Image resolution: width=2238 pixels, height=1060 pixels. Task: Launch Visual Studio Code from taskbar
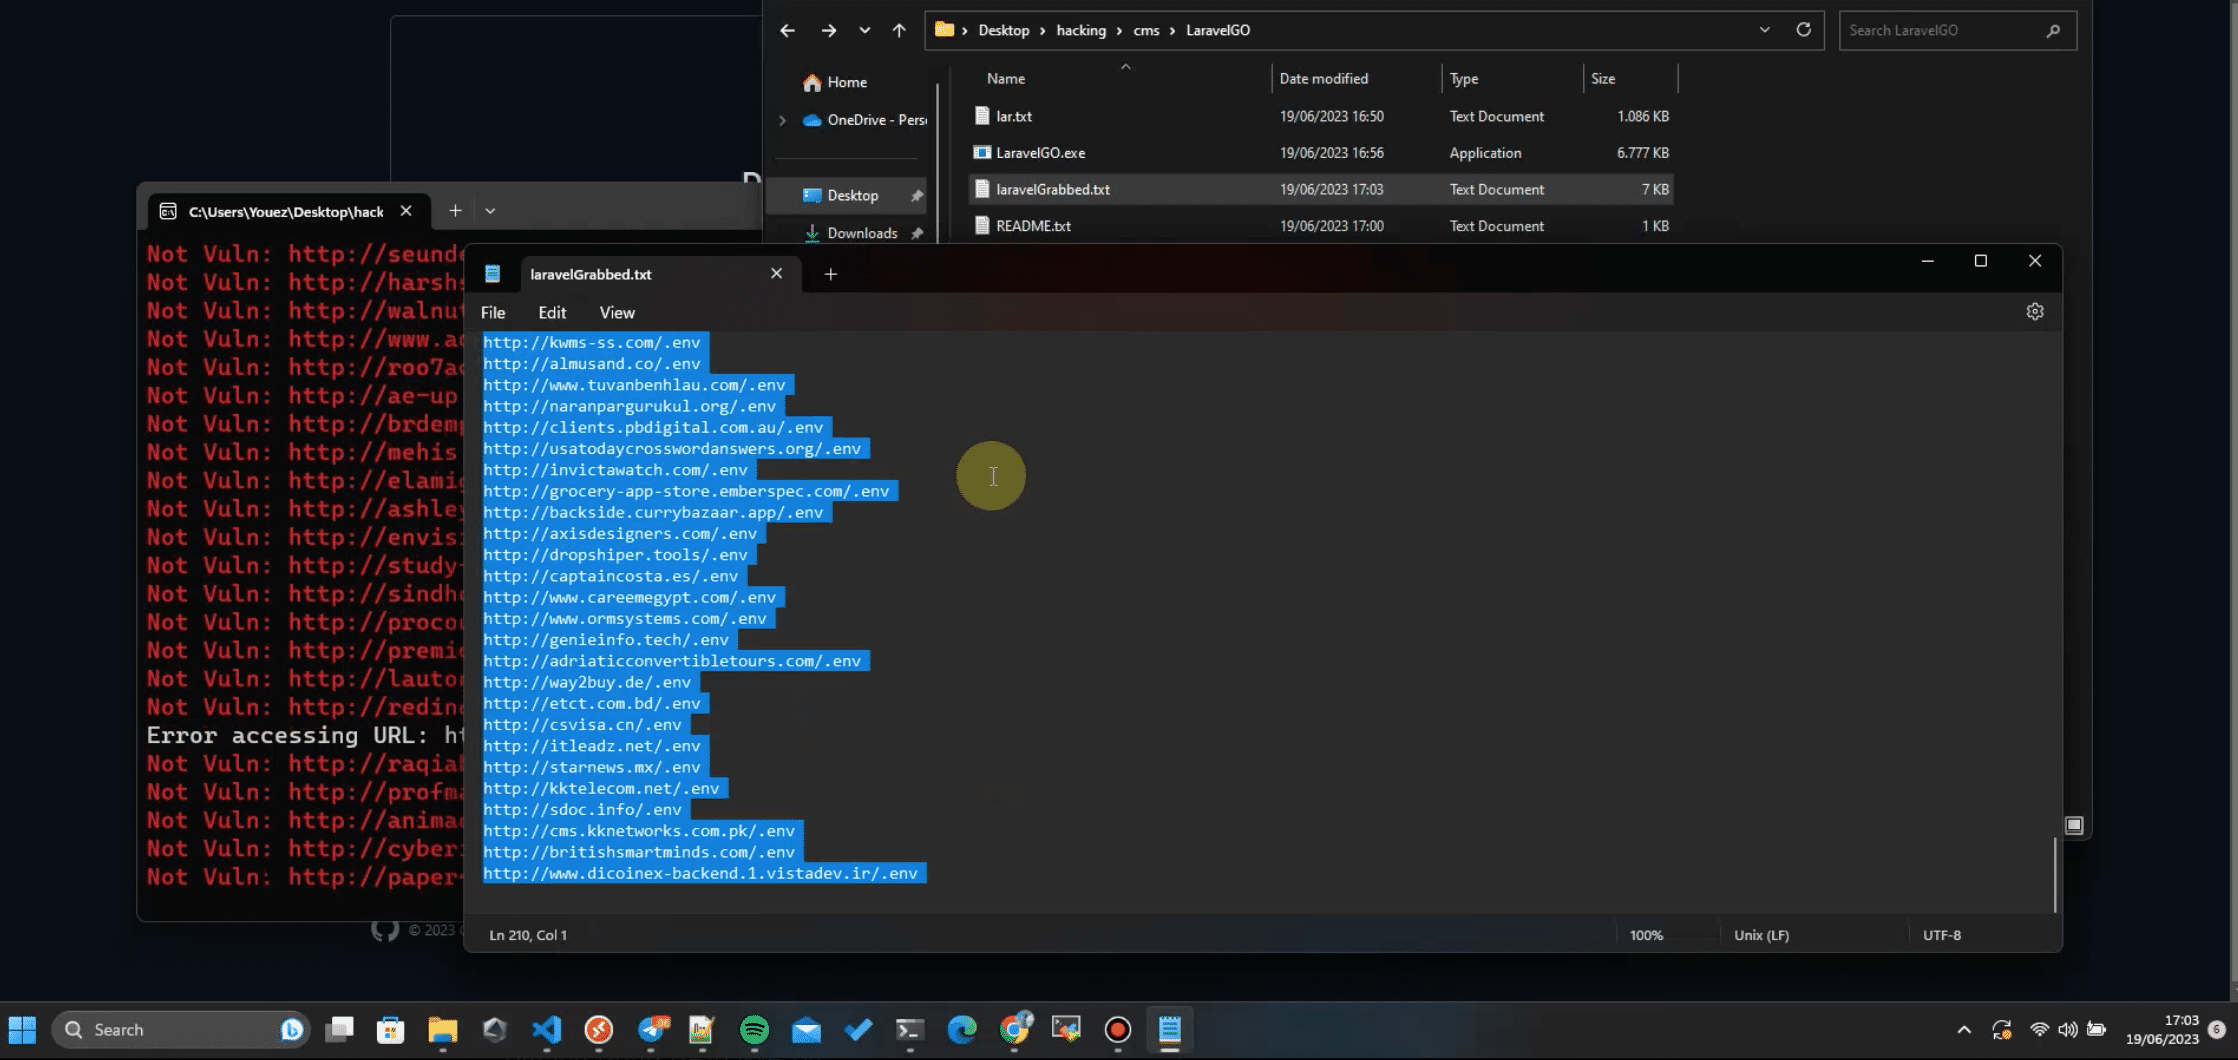point(547,1029)
